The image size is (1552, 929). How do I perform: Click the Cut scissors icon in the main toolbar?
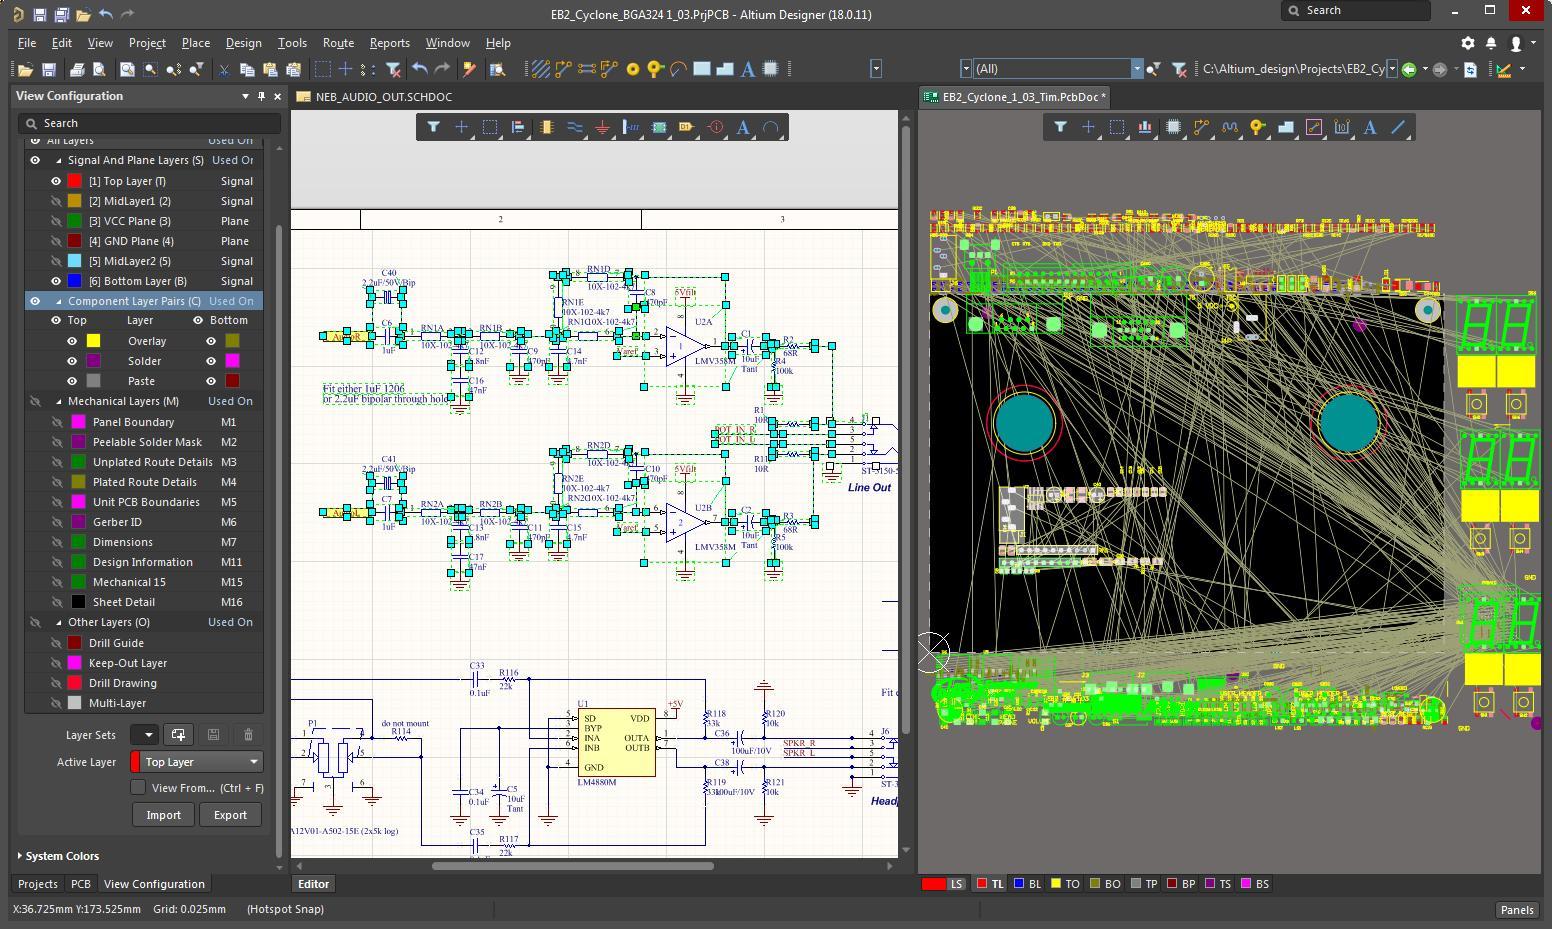[223, 69]
